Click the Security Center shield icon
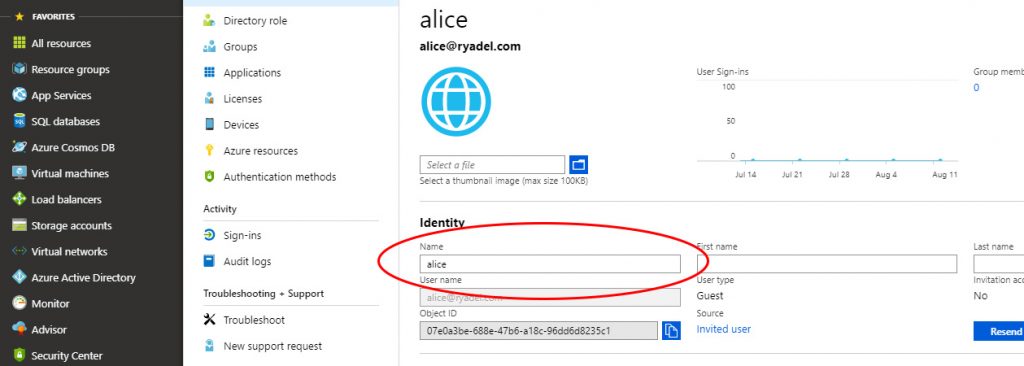Viewport: 1024px width, 366px height. click(x=20, y=356)
